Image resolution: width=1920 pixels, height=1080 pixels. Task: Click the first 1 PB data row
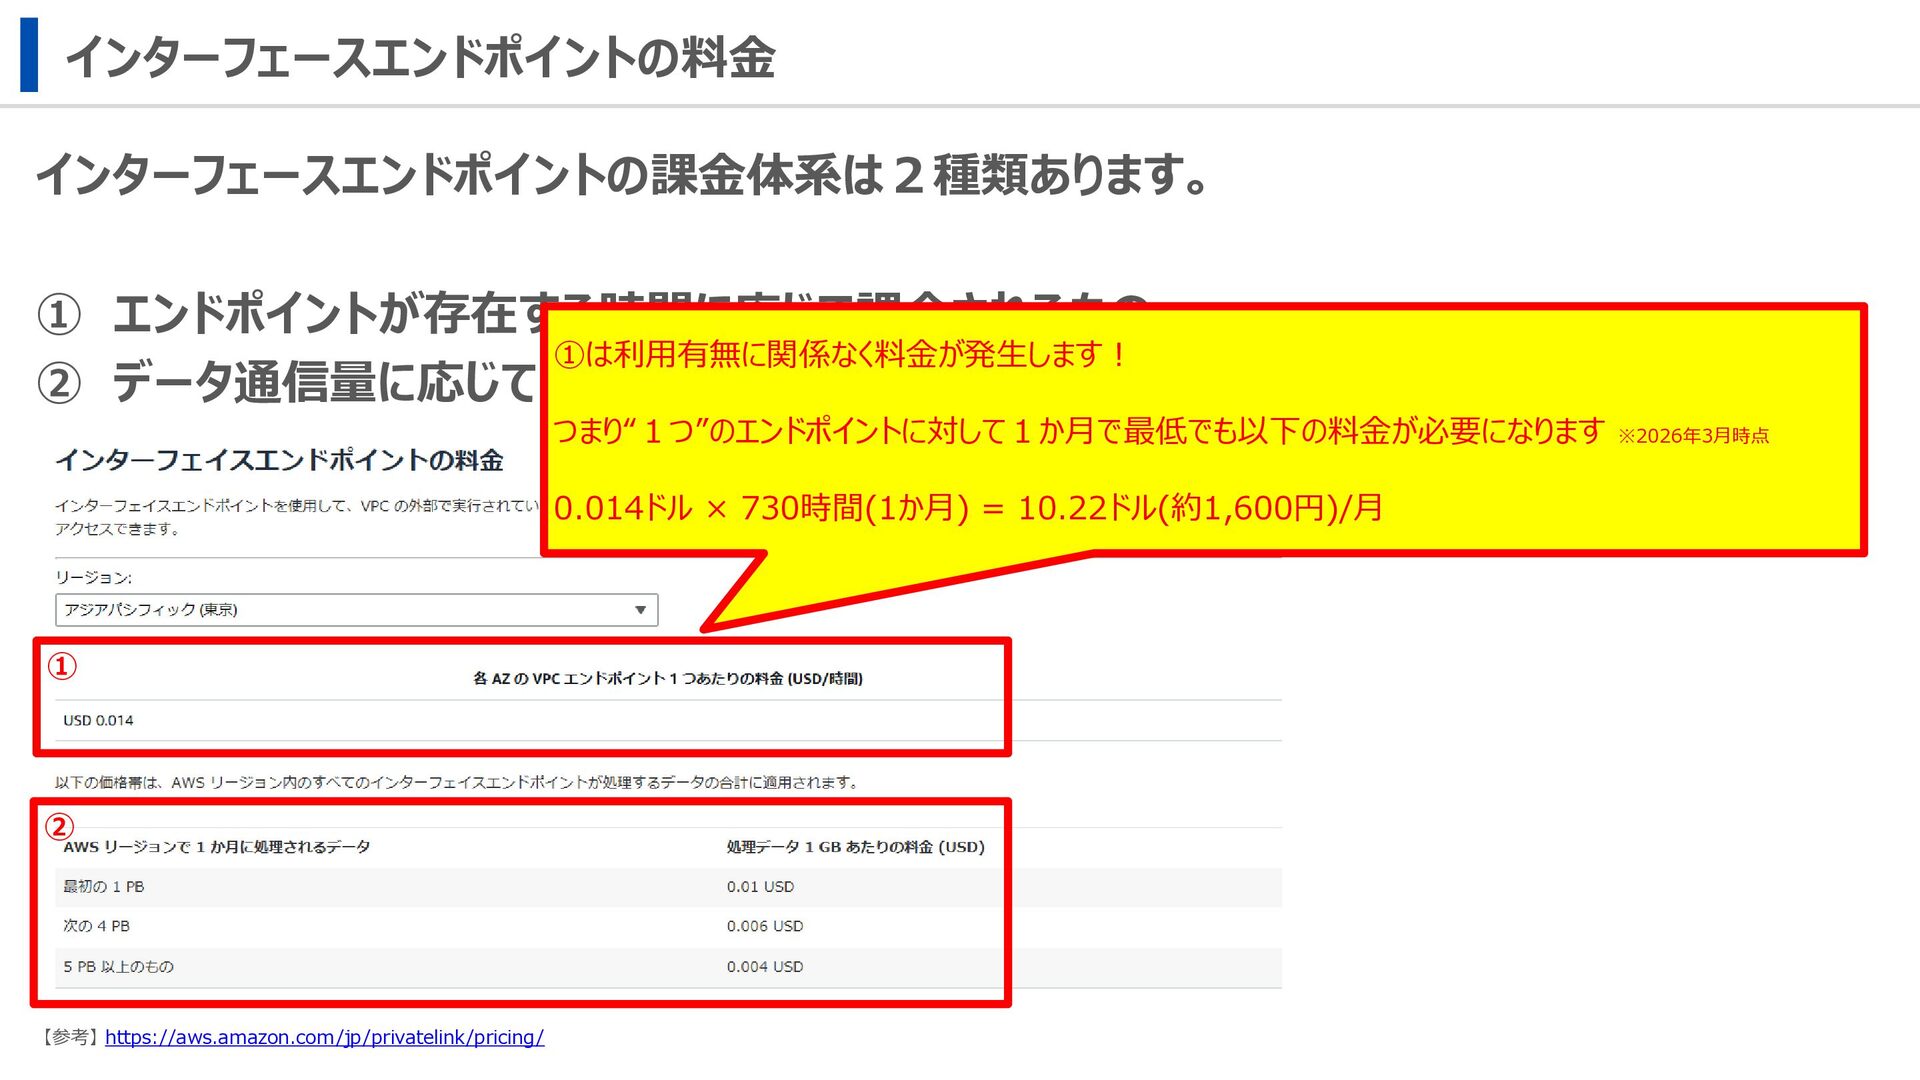coord(104,887)
